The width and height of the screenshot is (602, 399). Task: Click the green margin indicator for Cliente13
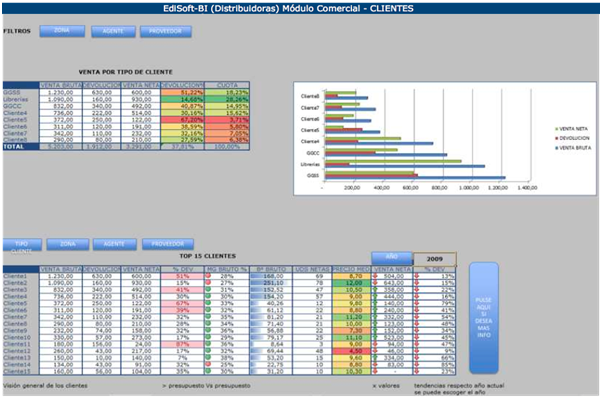click(x=208, y=358)
